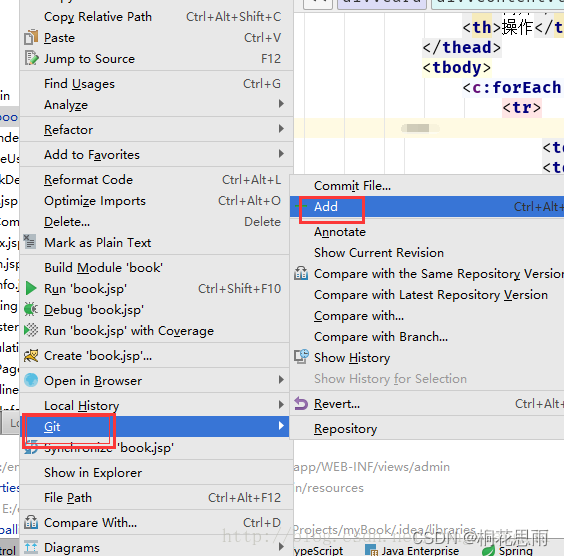Click the Java Enterprise icon in bottom bar
Screen dimensions: 564x556
point(371,550)
